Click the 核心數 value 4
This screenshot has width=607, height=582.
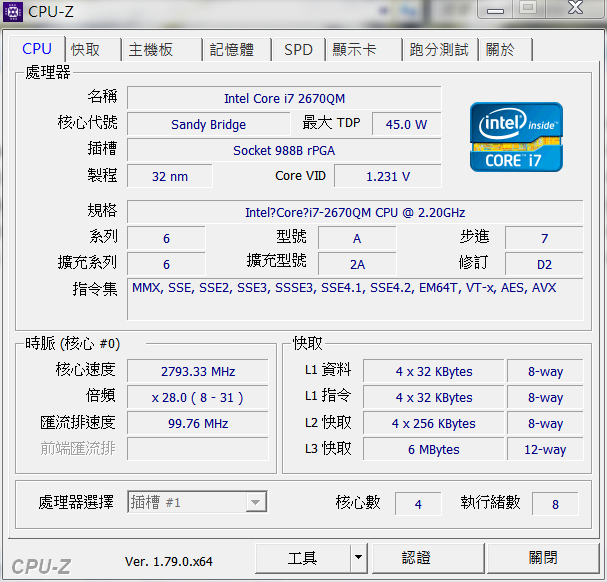418,504
